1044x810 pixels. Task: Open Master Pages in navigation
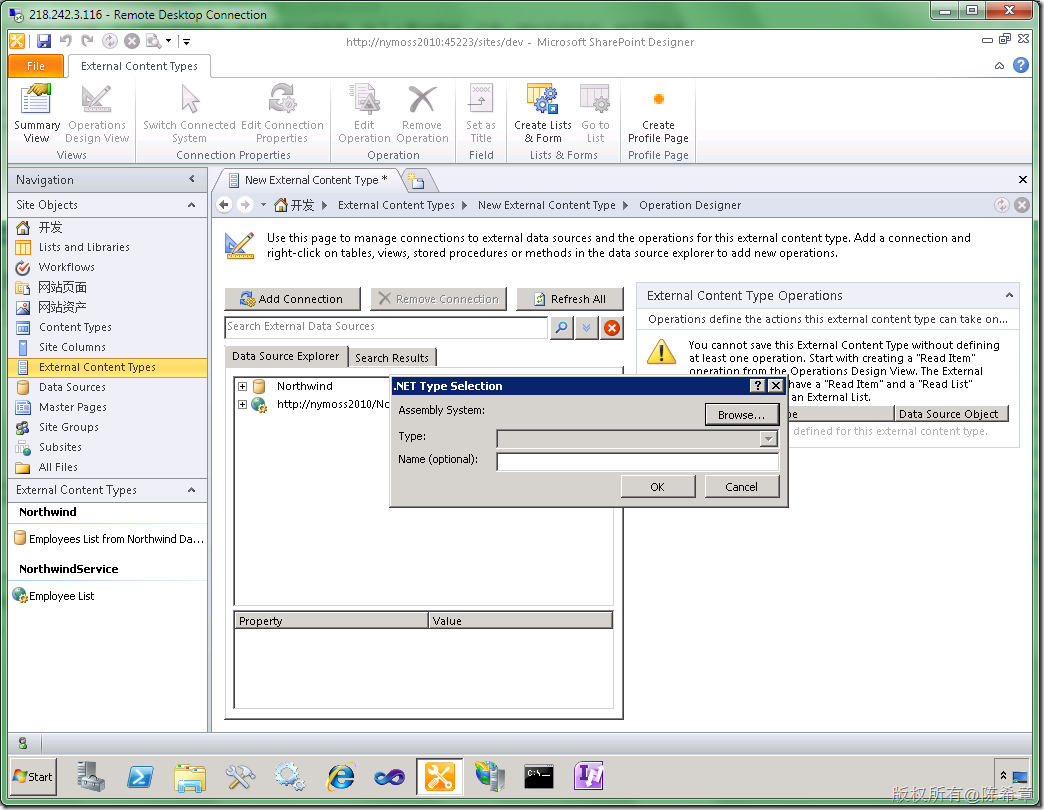[x=73, y=407]
